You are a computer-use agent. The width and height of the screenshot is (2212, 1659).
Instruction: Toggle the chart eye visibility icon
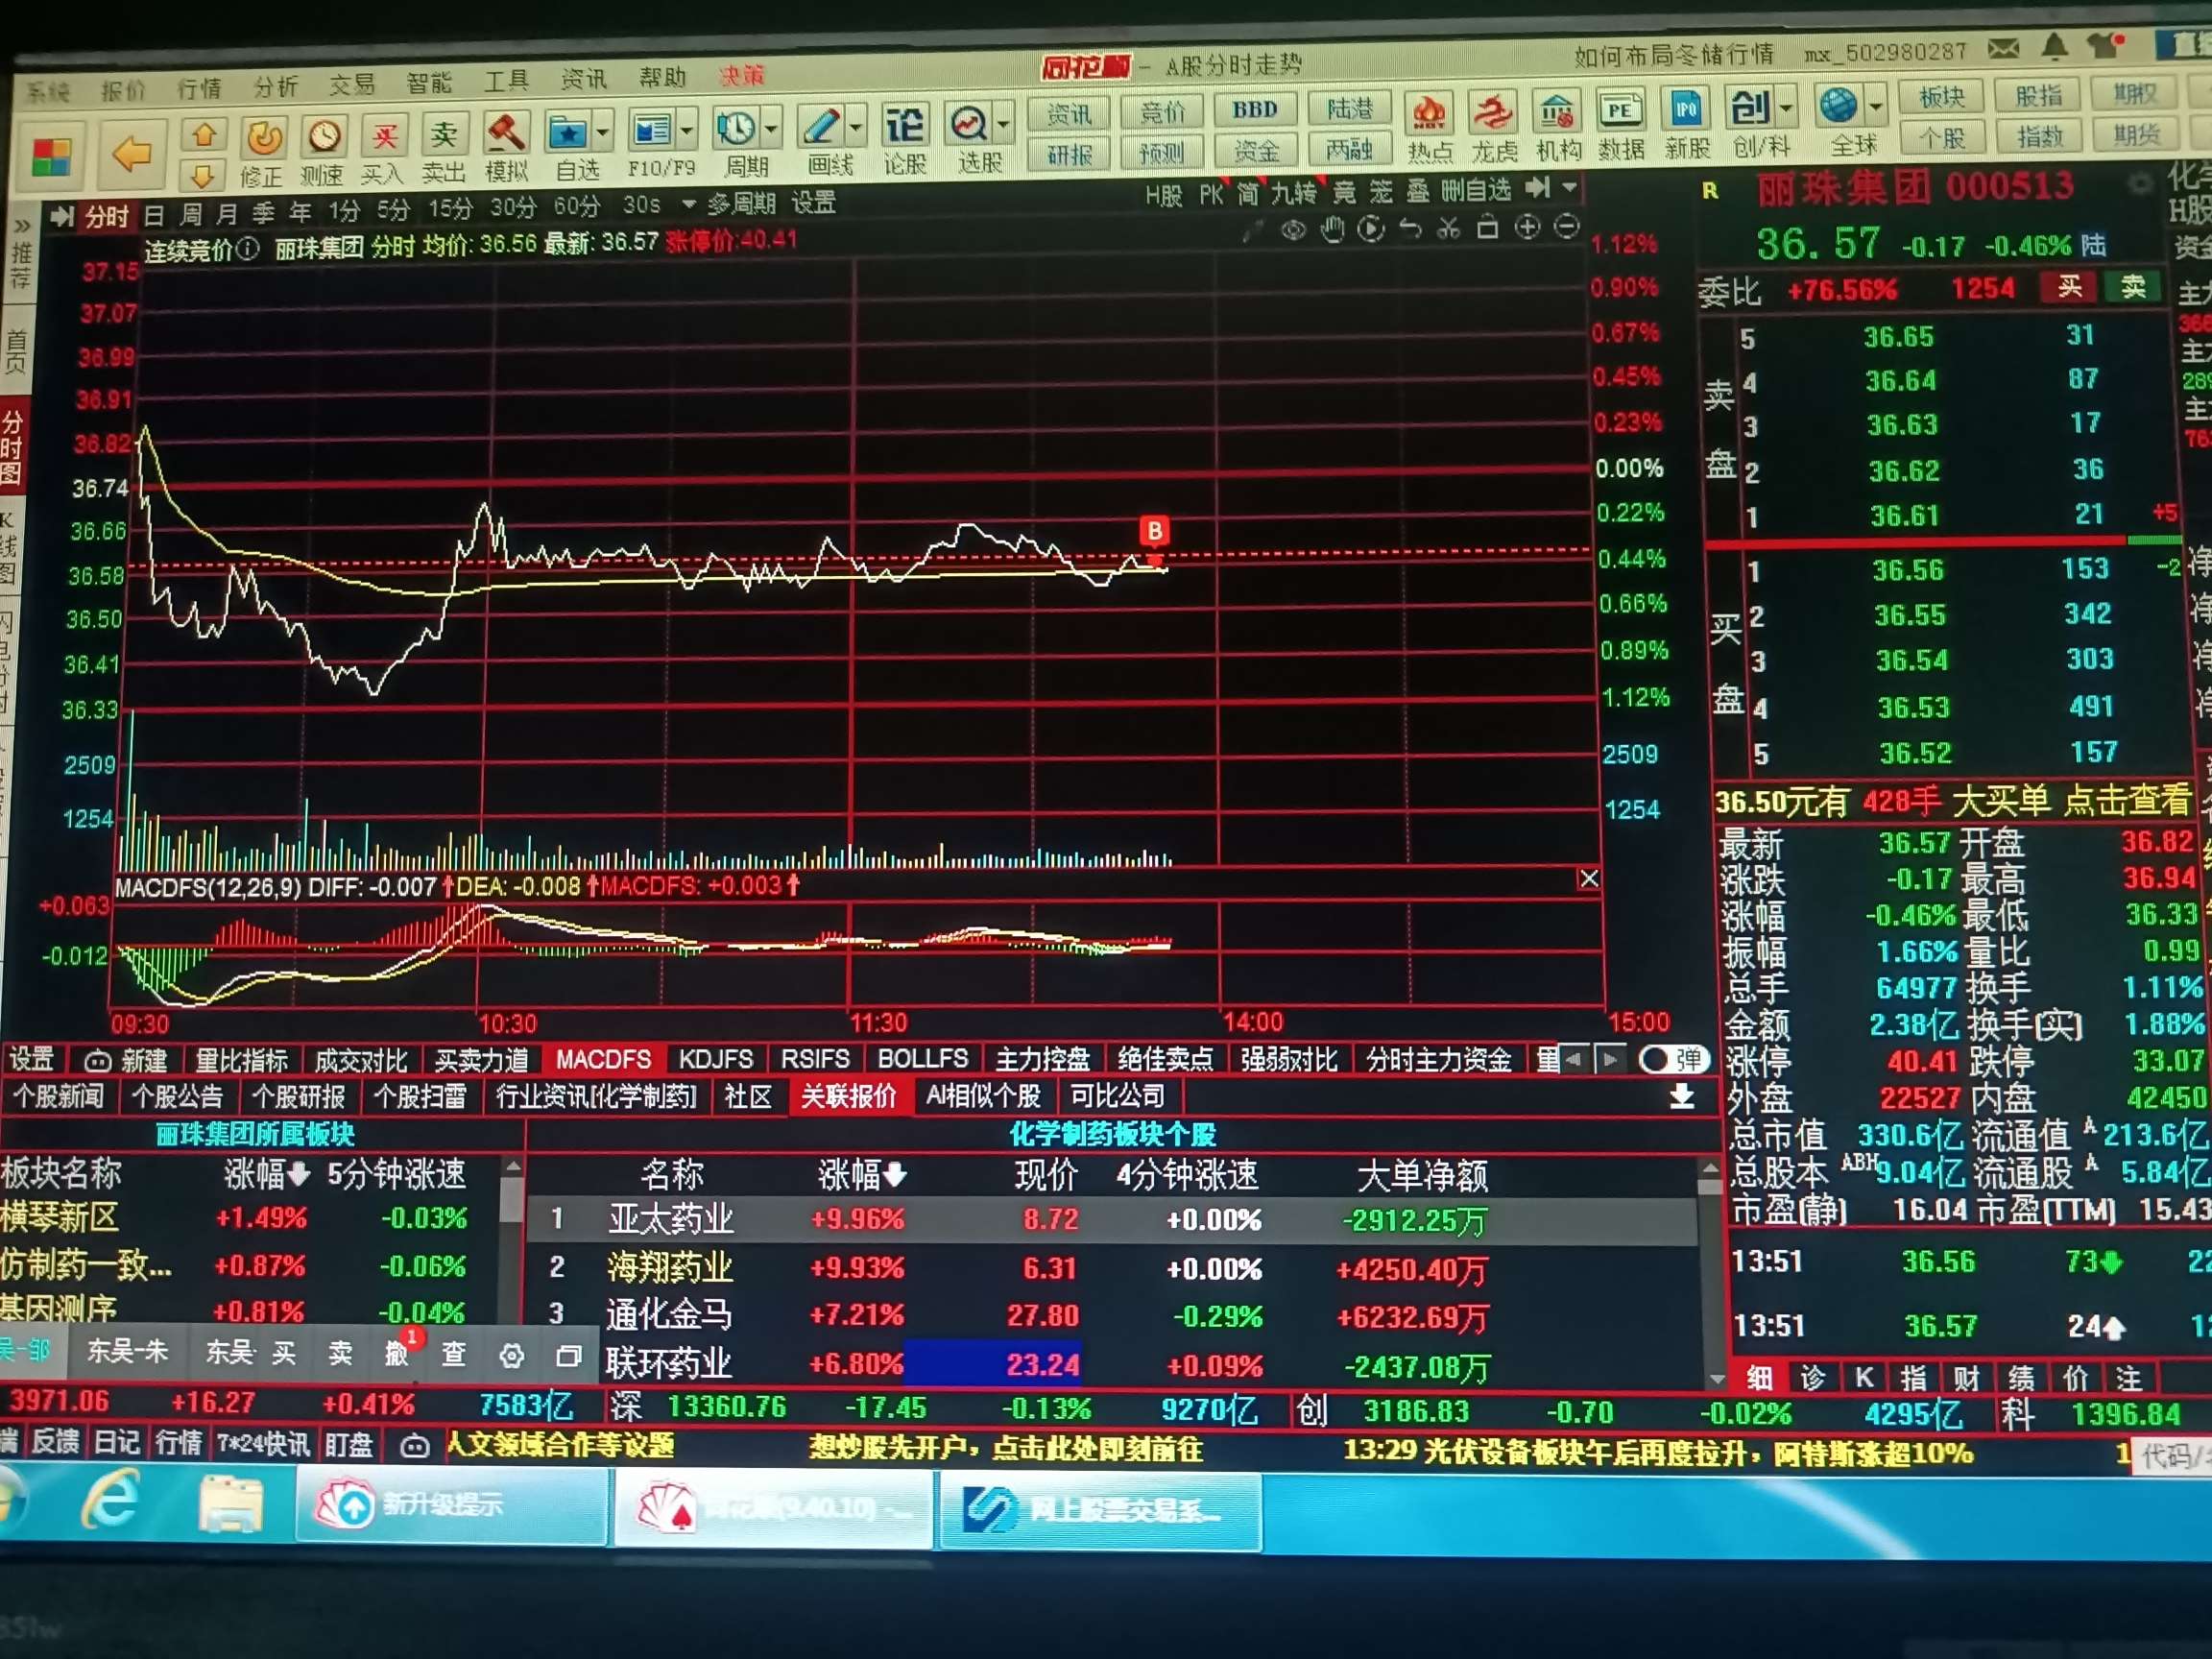click(1293, 231)
